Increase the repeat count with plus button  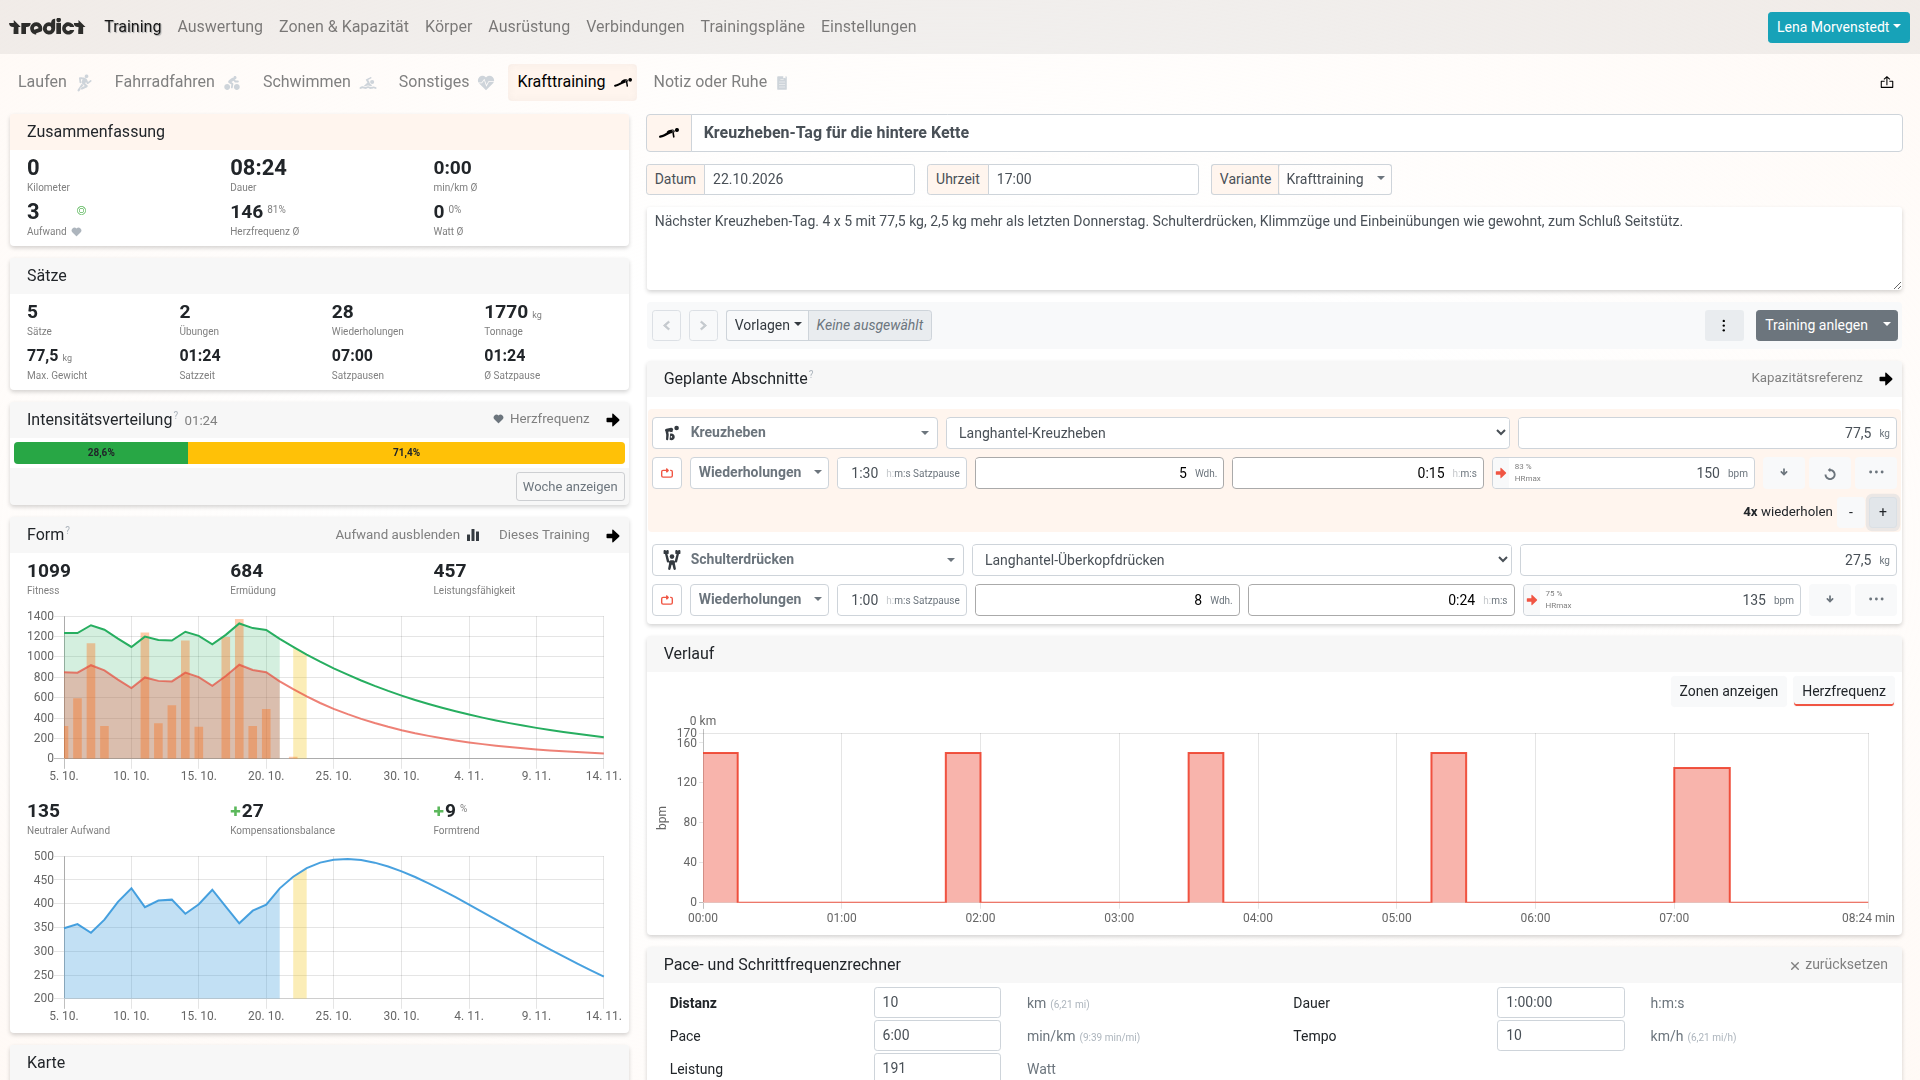click(1882, 512)
